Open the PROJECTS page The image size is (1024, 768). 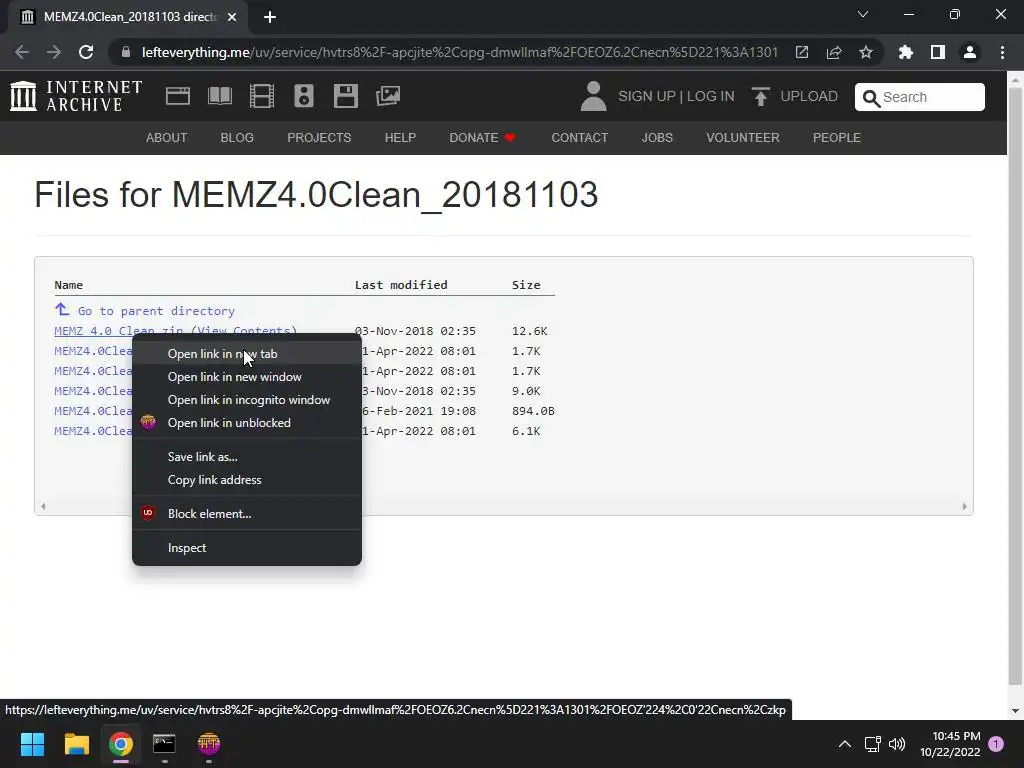319,138
